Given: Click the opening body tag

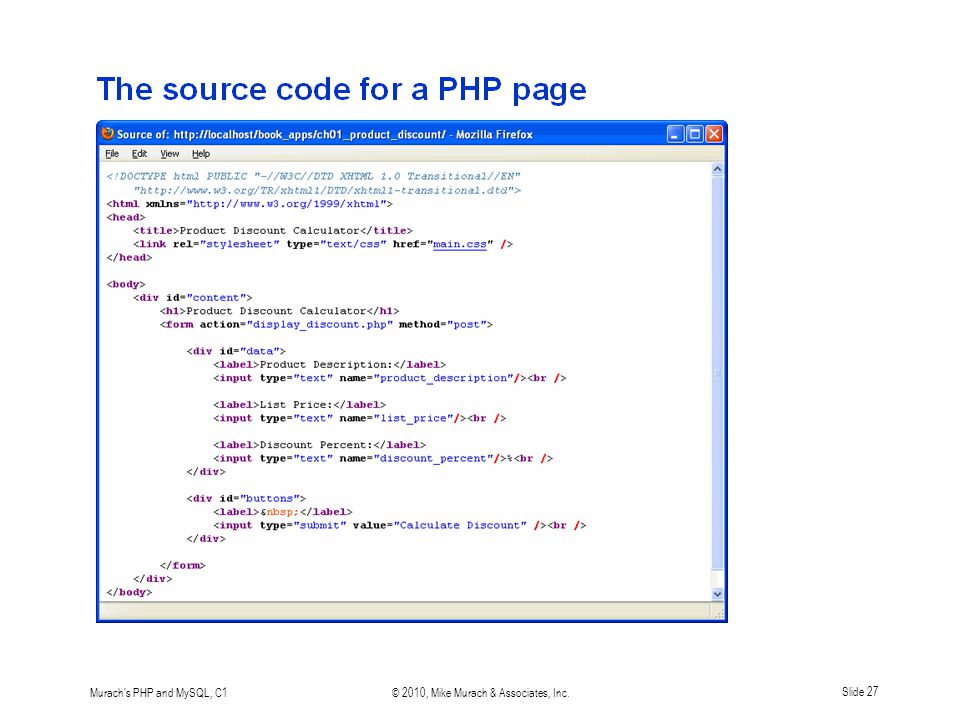Looking at the screenshot, I should [x=126, y=285].
